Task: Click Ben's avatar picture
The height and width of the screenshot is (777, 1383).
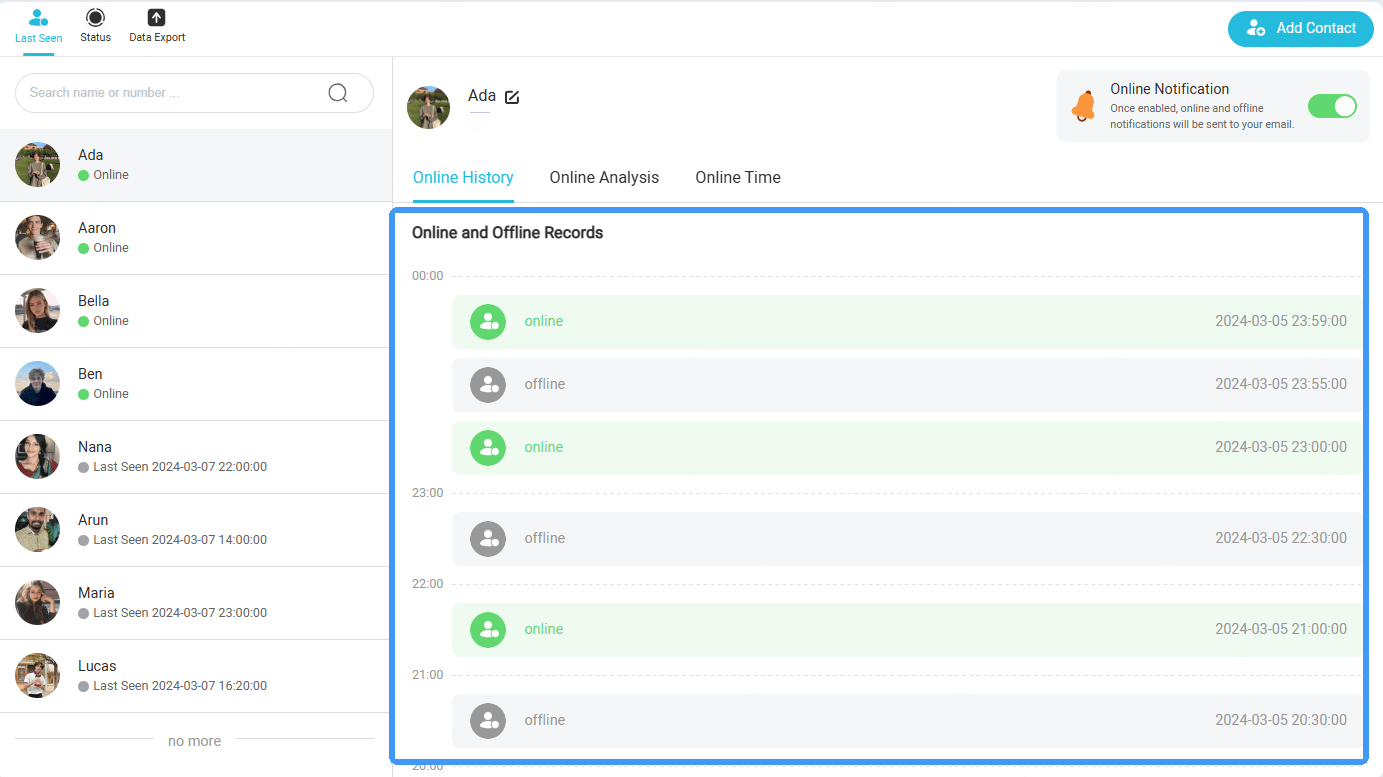Action: (38, 384)
